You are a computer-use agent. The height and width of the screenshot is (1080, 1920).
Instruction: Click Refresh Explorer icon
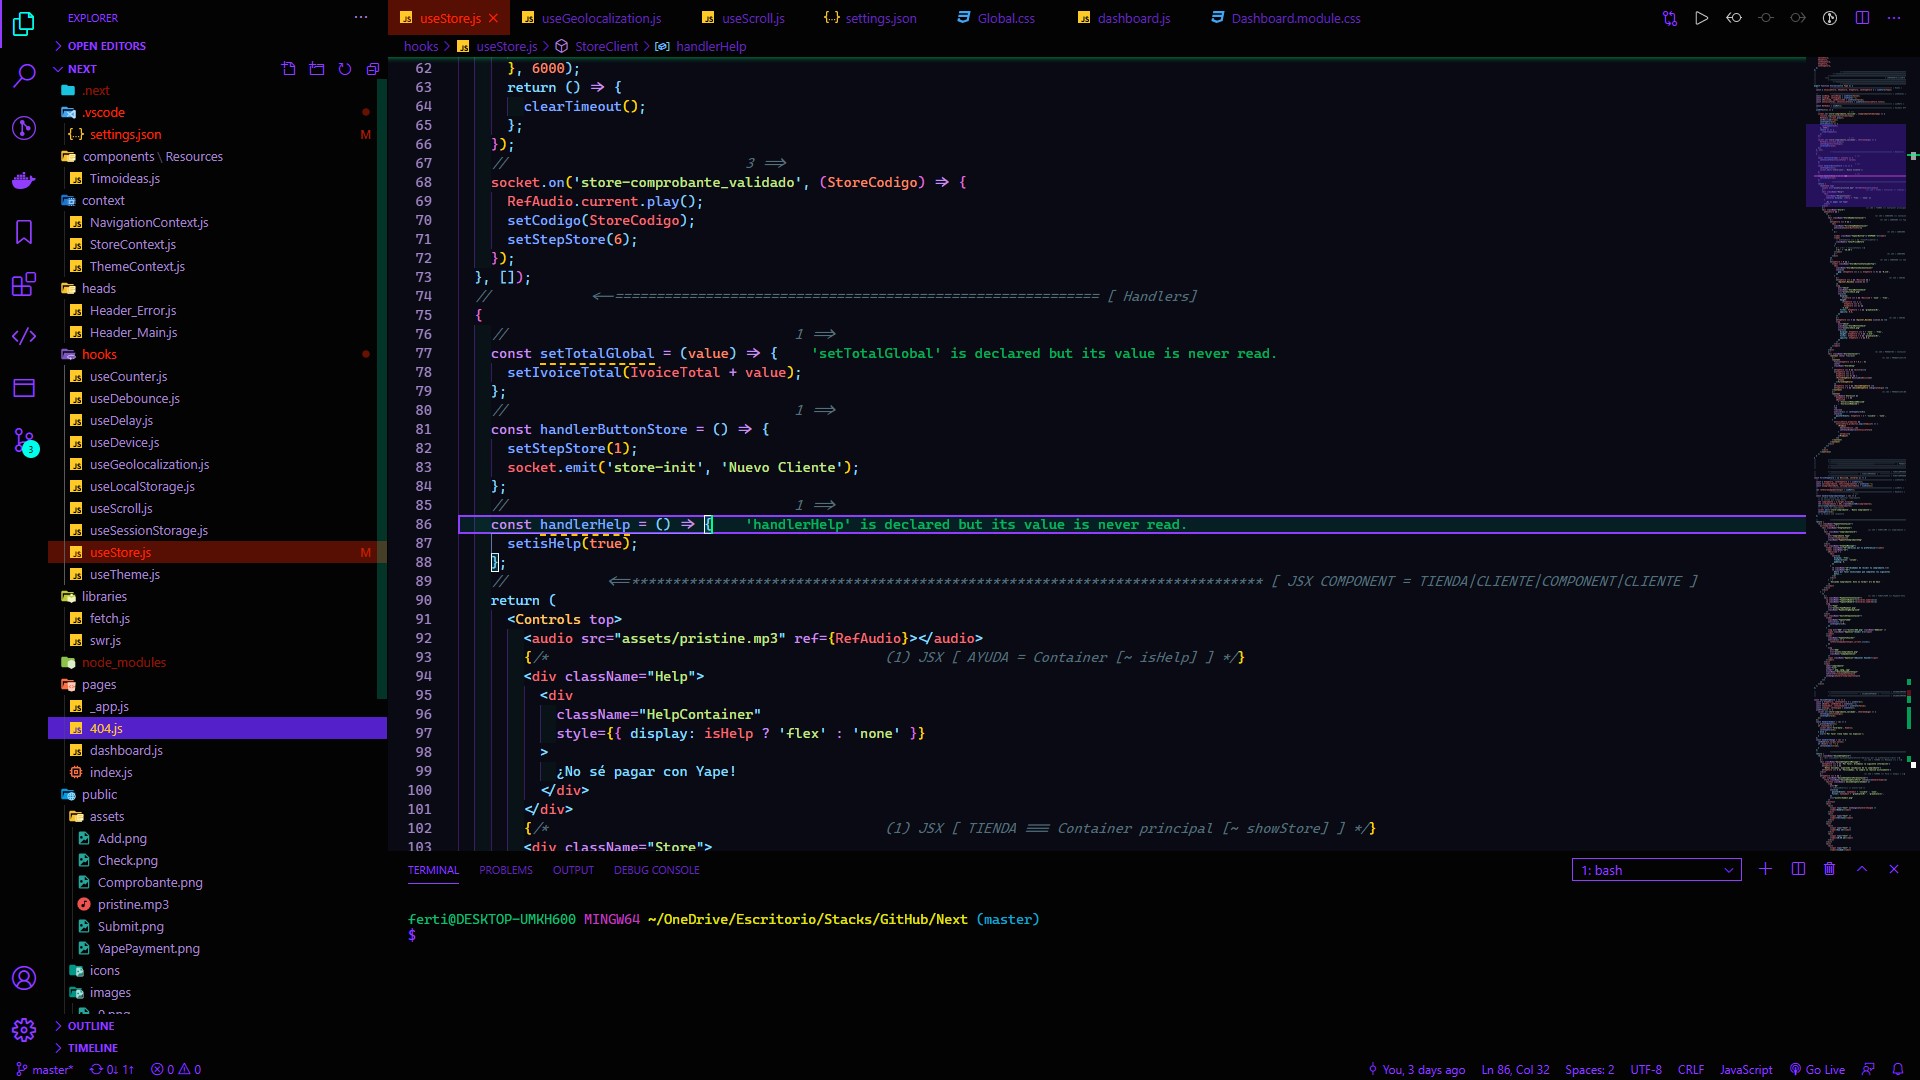(x=345, y=69)
